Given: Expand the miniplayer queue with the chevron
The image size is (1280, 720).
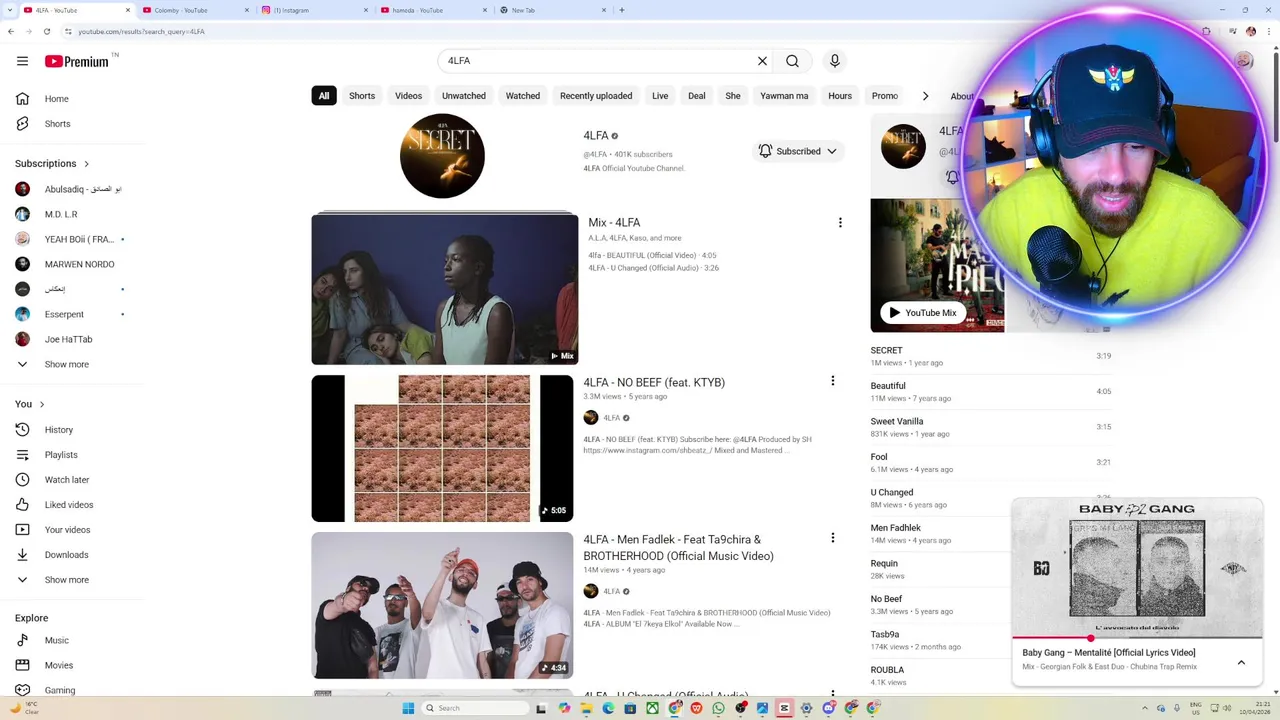Looking at the screenshot, I should [1241, 662].
